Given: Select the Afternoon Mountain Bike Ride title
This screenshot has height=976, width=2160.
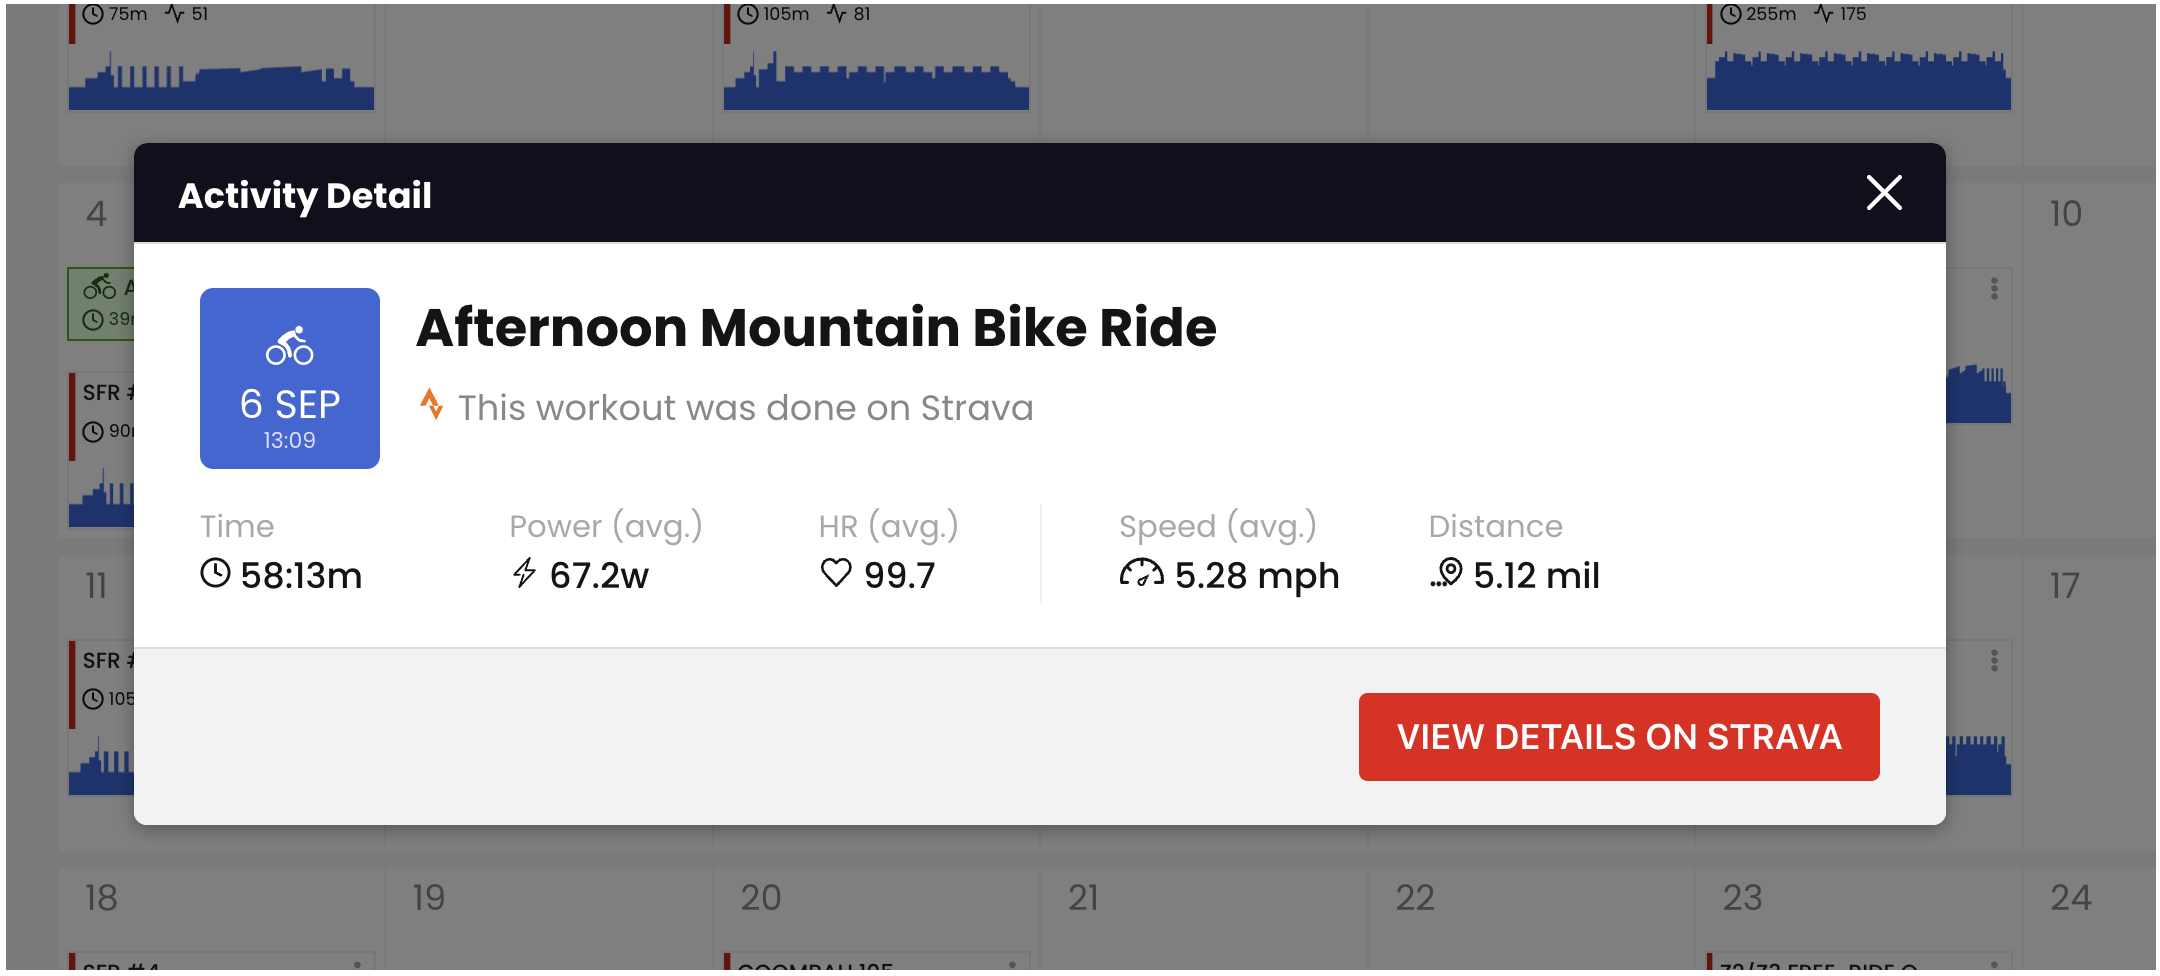Looking at the screenshot, I should tap(816, 328).
